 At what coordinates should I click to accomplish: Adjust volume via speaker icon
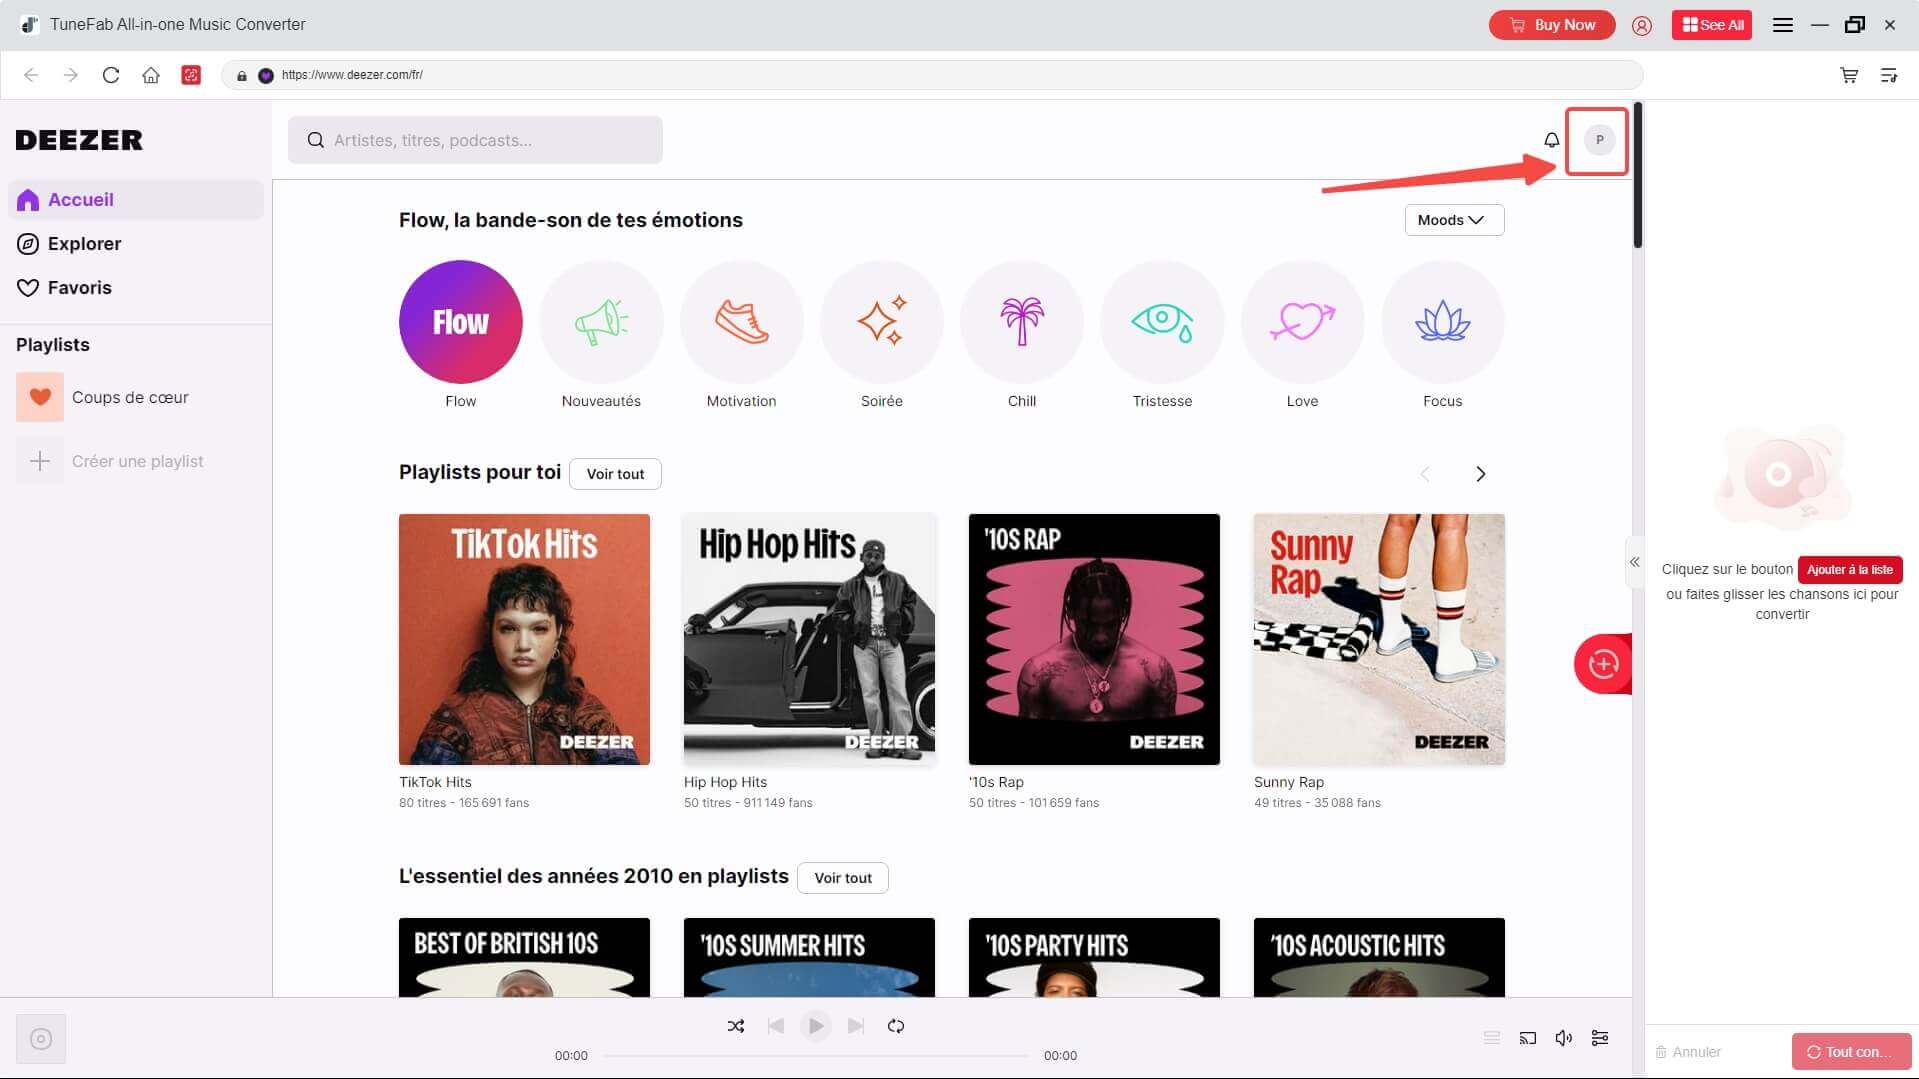tap(1564, 1038)
